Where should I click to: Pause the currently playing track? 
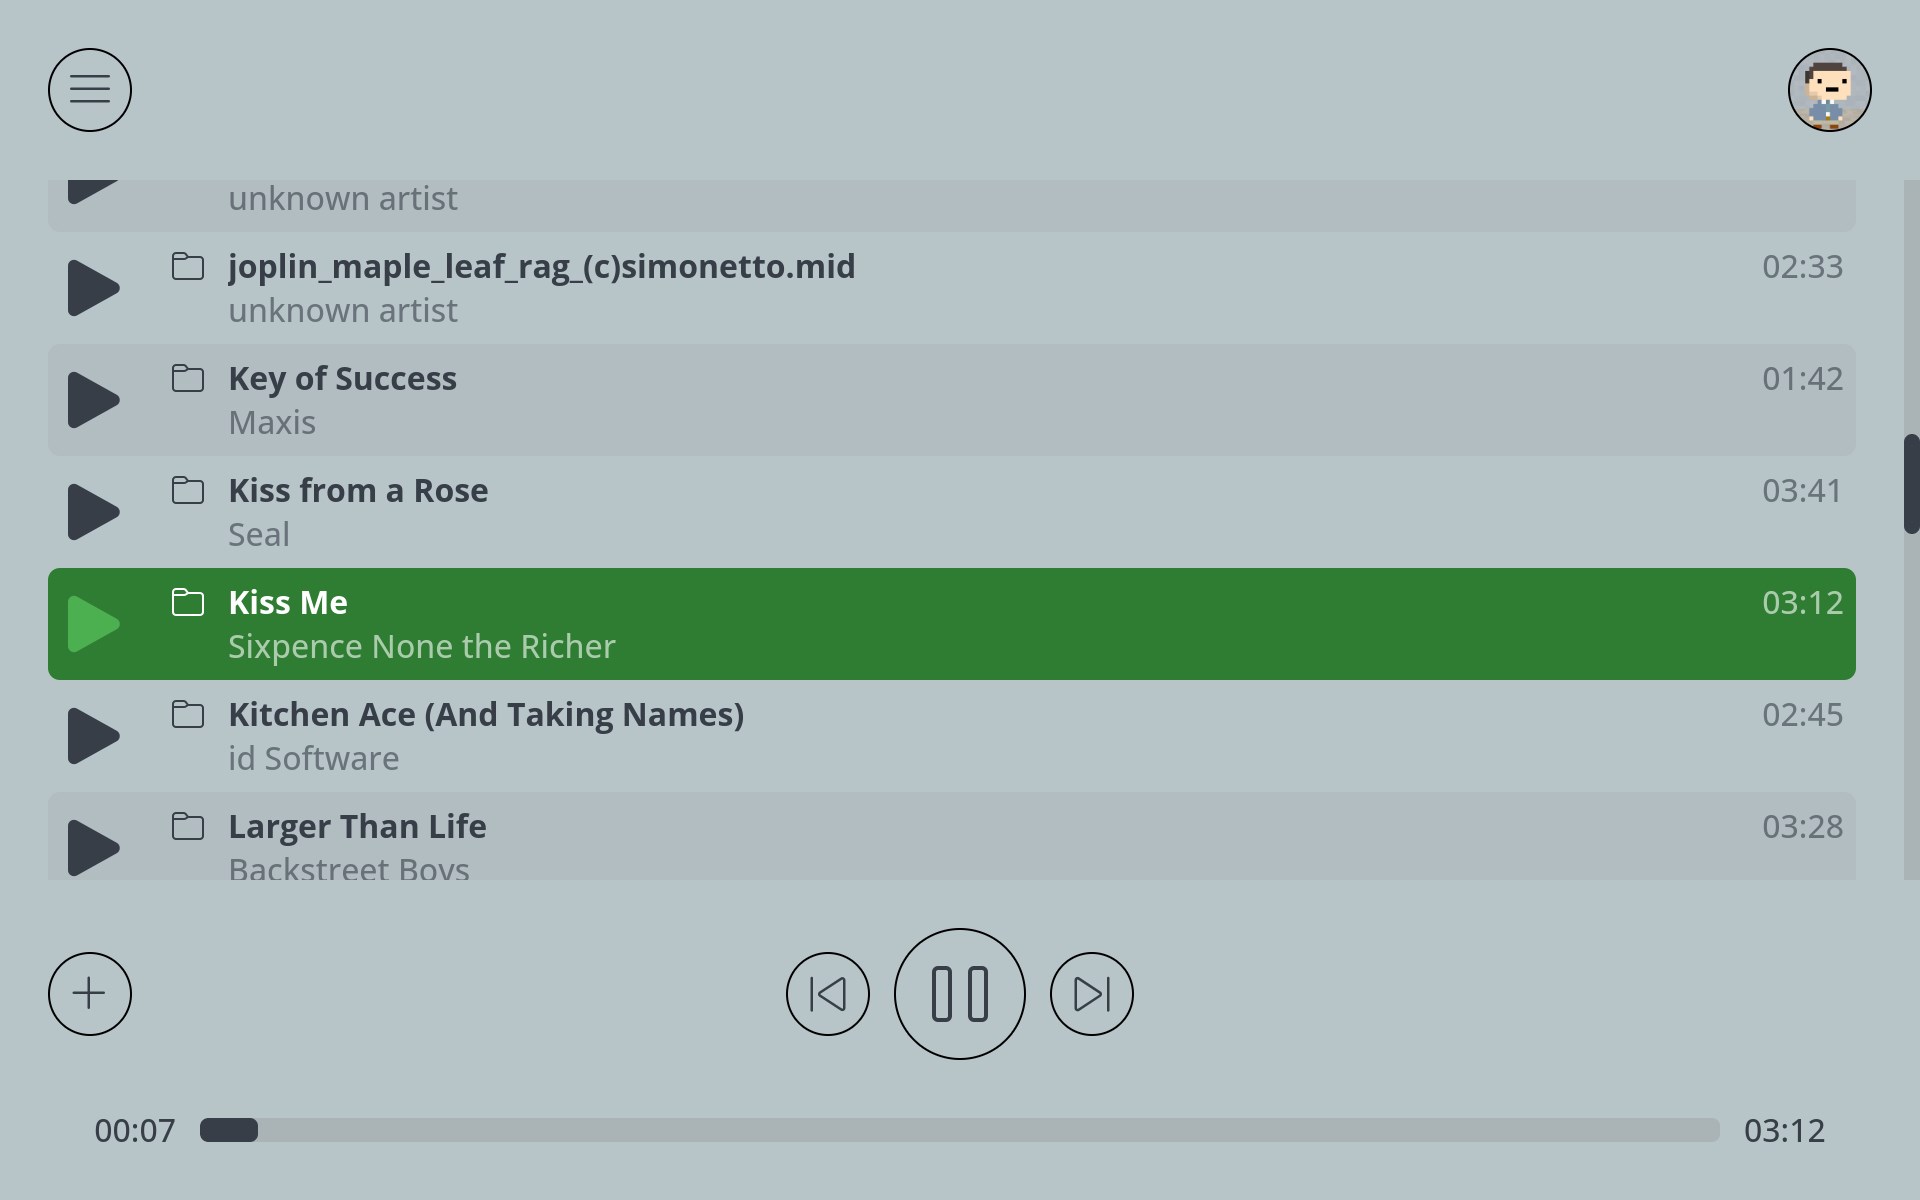pyautogui.click(x=959, y=994)
